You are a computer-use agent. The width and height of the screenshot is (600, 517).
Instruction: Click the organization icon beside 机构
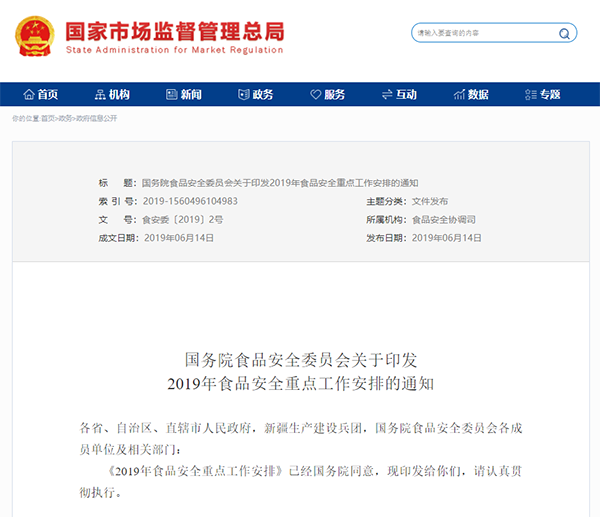[x=100, y=94]
